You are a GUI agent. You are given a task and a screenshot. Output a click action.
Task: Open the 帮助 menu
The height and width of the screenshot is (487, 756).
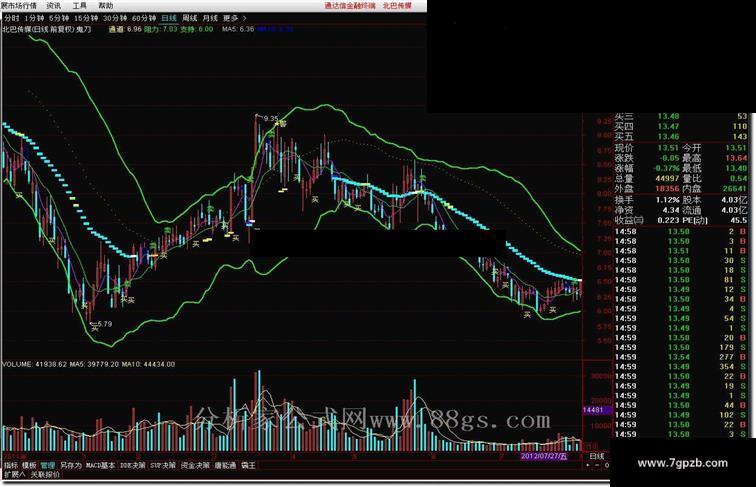point(106,6)
